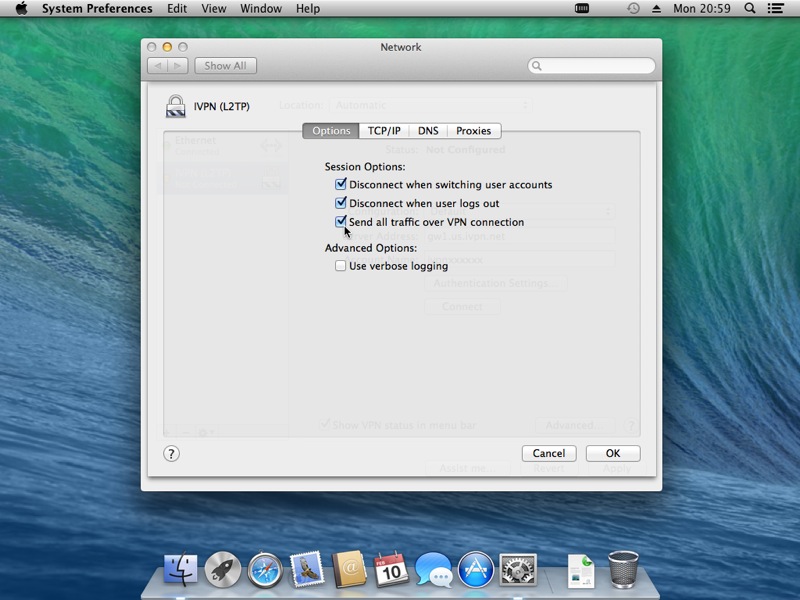The width and height of the screenshot is (800, 600).
Task: Confirm with the OK button
Action: [x=613, y=453]
